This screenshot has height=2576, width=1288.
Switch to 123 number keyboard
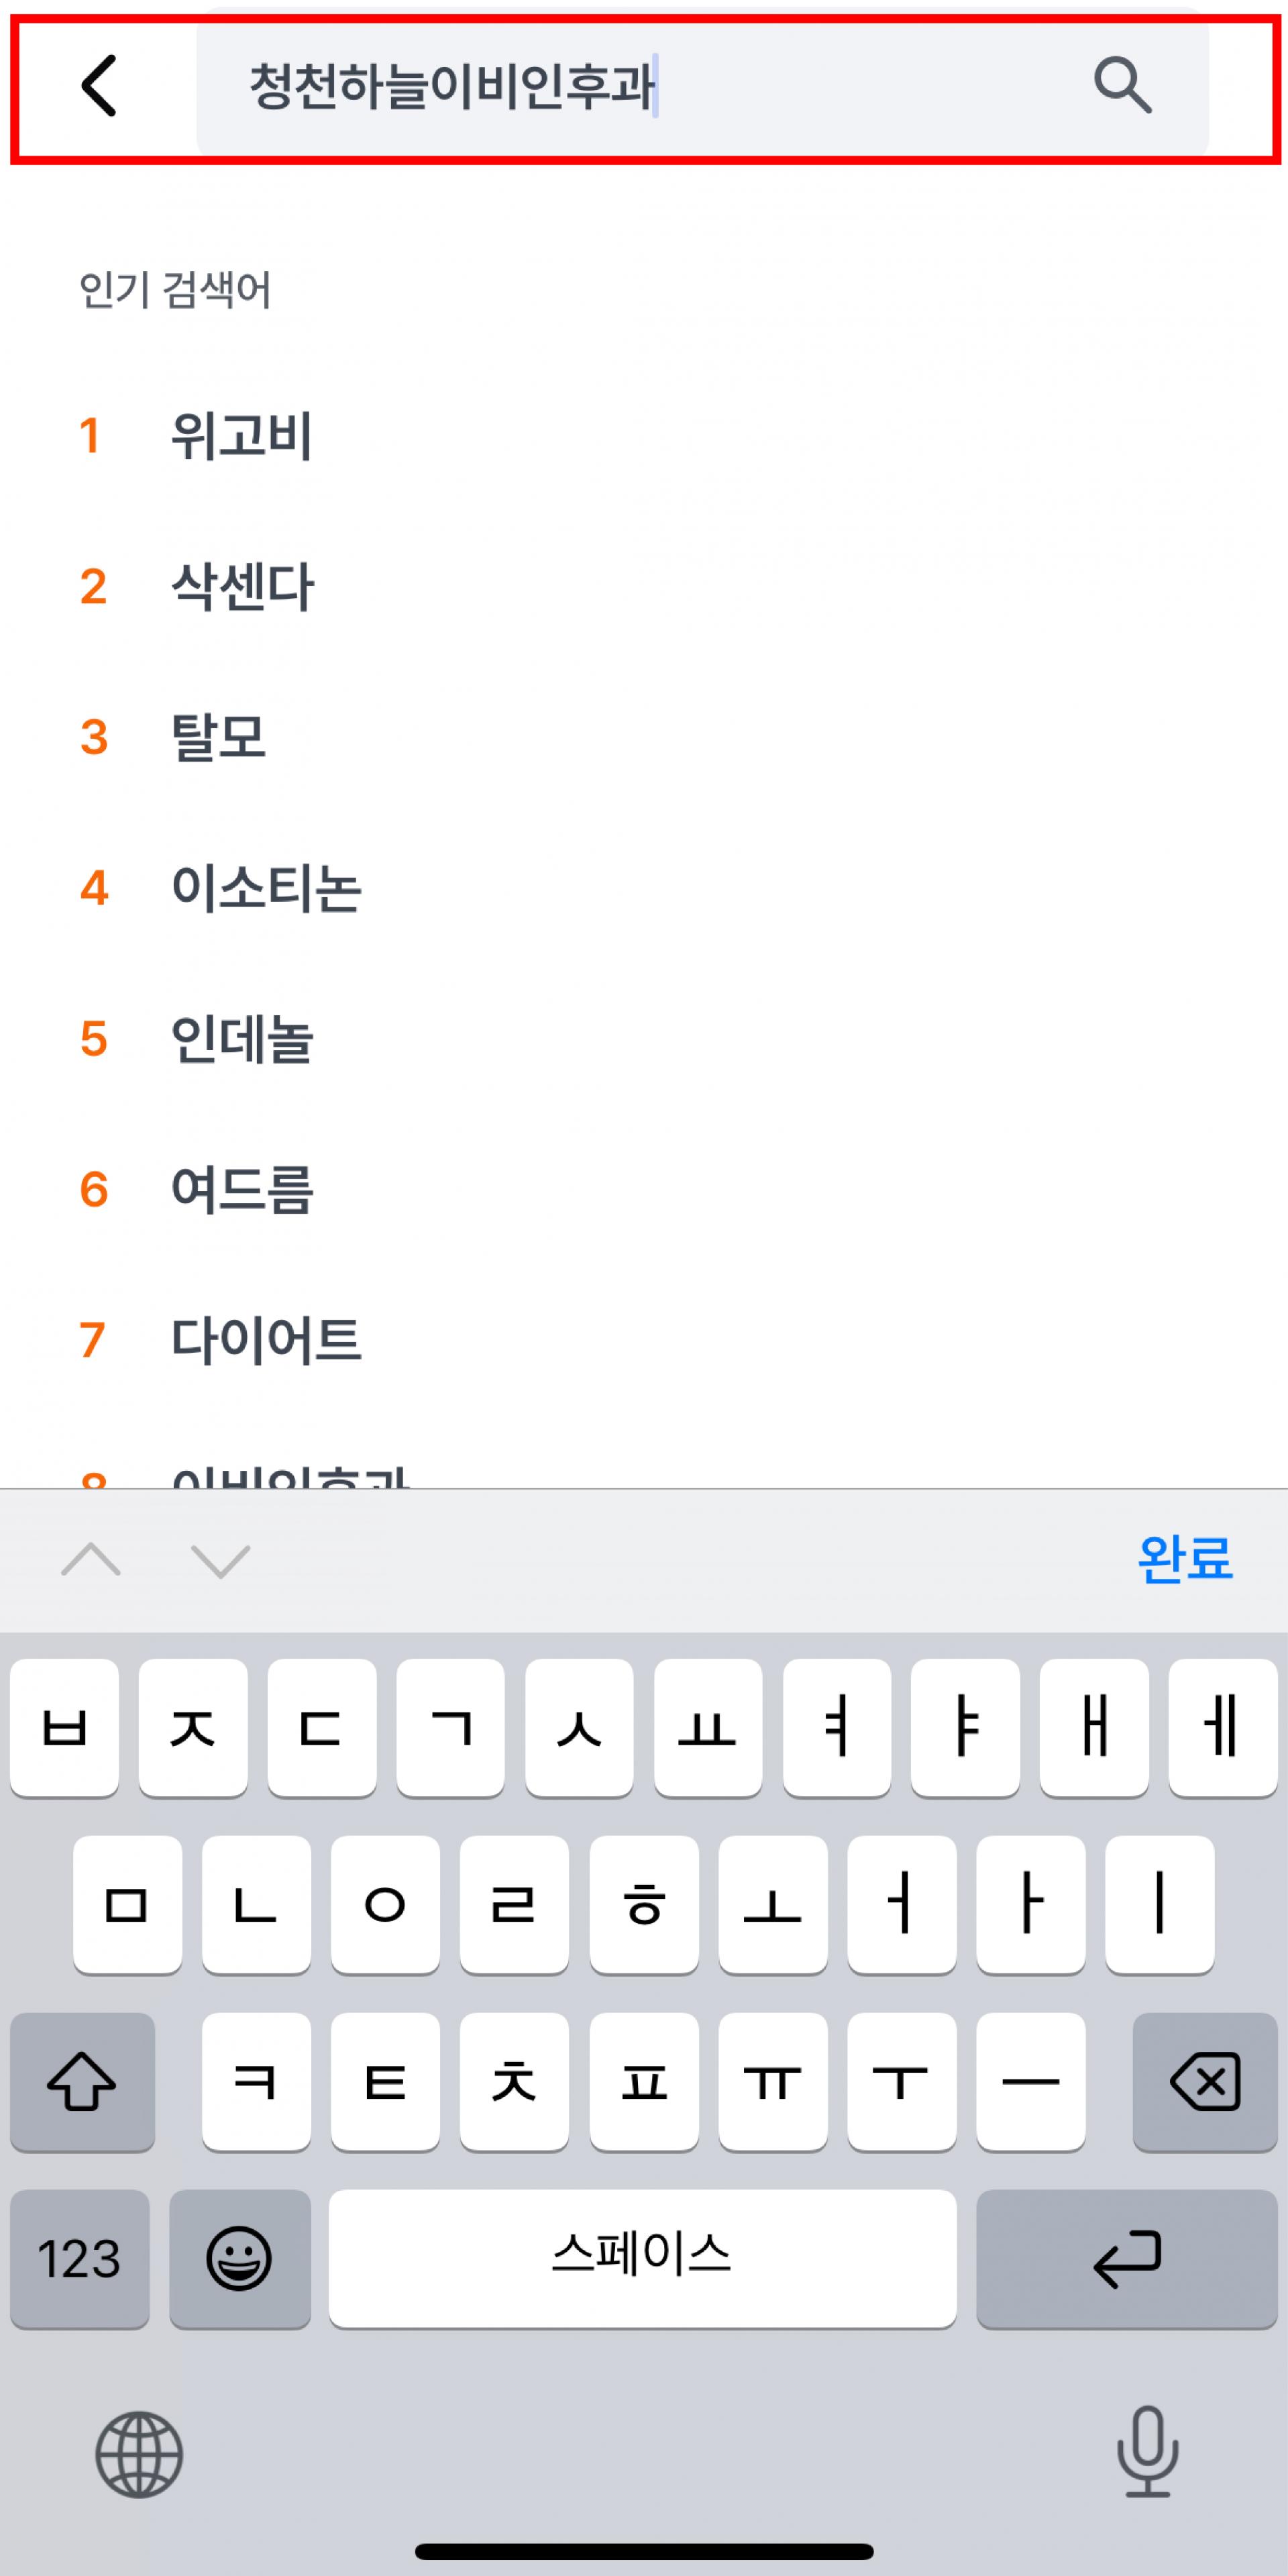(80, 2259)
